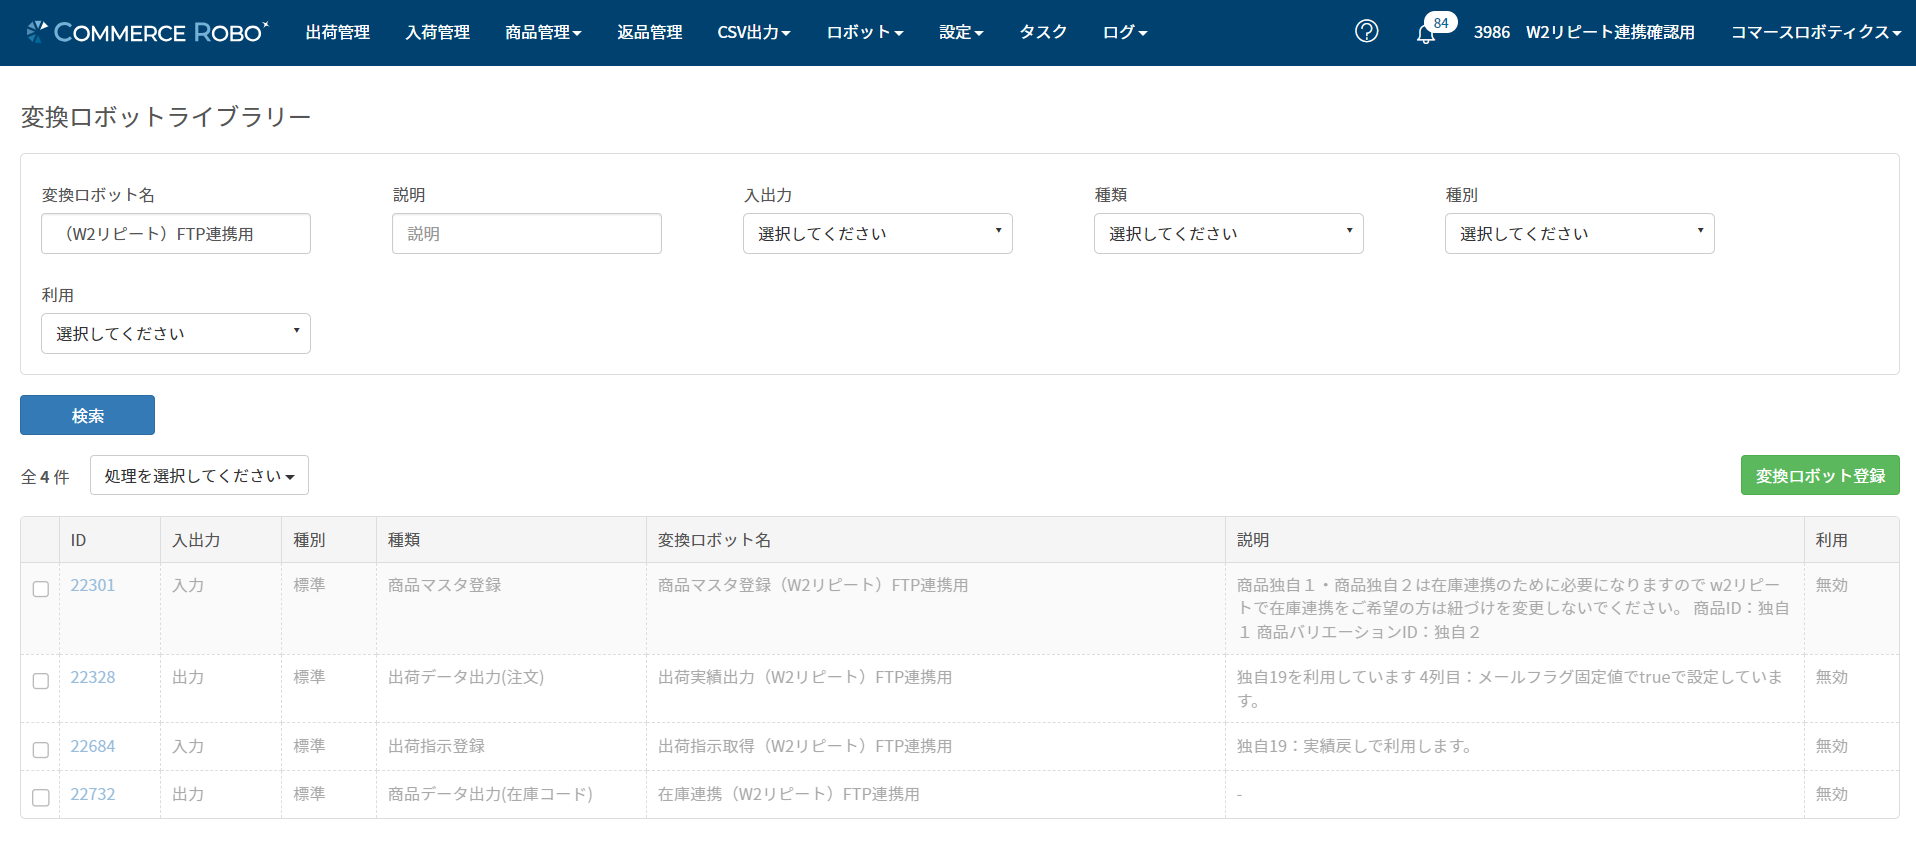
Task: Tick the checkbox for ID 22684
Action: tap(41, 750)
